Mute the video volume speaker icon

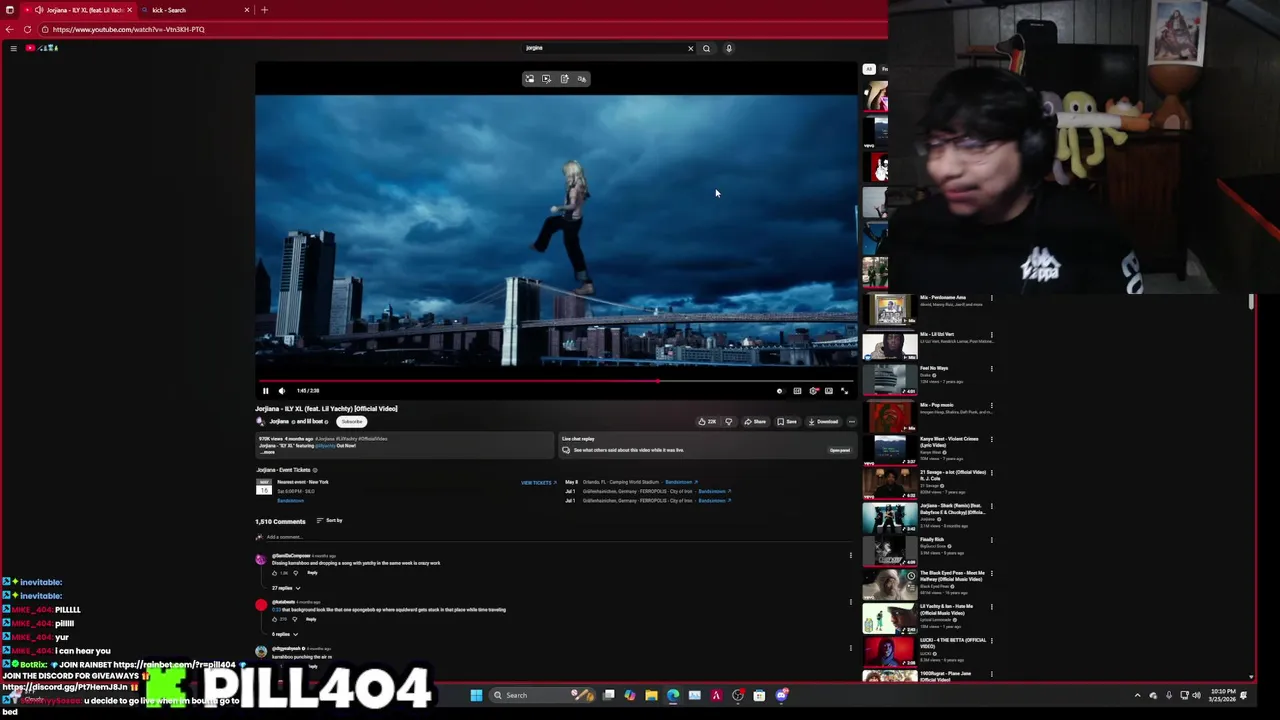pyautogui.click(x=282, y=391)
